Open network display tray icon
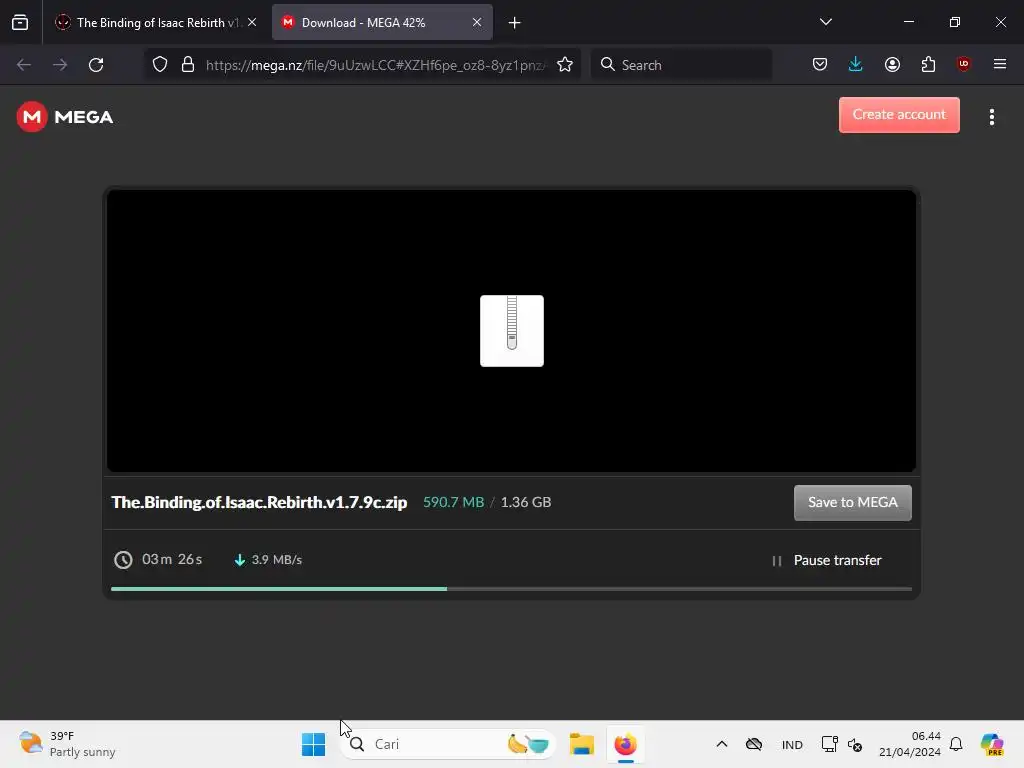 829,744
